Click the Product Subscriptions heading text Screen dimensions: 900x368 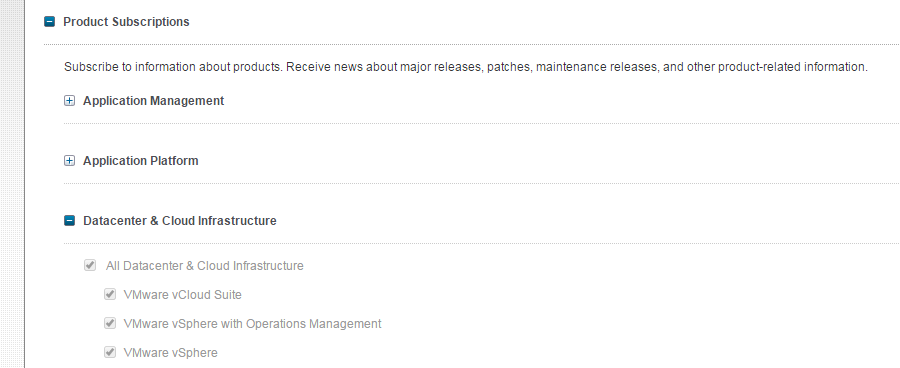point(126,22)
